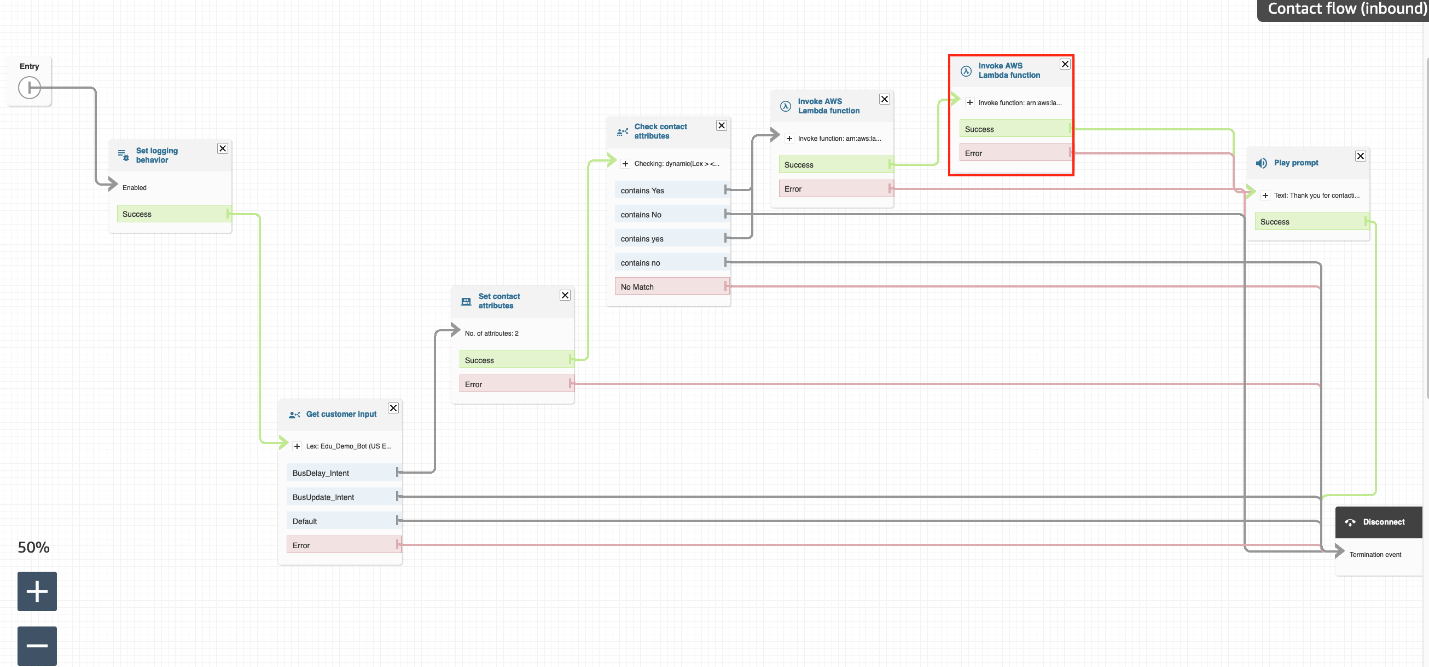Screen dimensions: 1429x667
Task: Click the Contact flow (inbound) label
Action: pos(1346,9)
